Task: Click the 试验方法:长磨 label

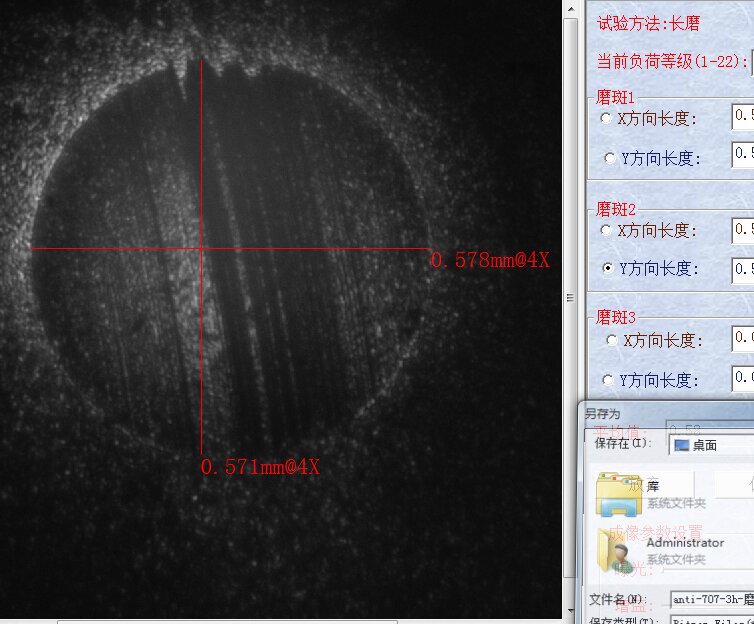Action: pos(648,23)
